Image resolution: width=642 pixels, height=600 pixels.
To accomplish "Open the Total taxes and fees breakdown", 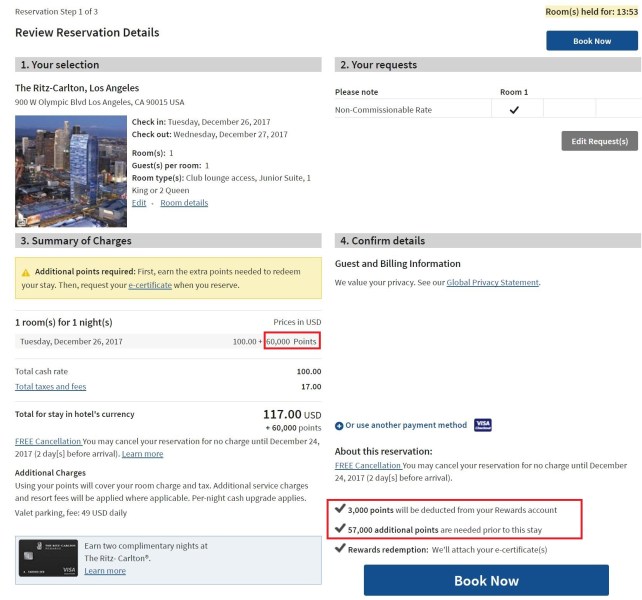I will [50, 386].
